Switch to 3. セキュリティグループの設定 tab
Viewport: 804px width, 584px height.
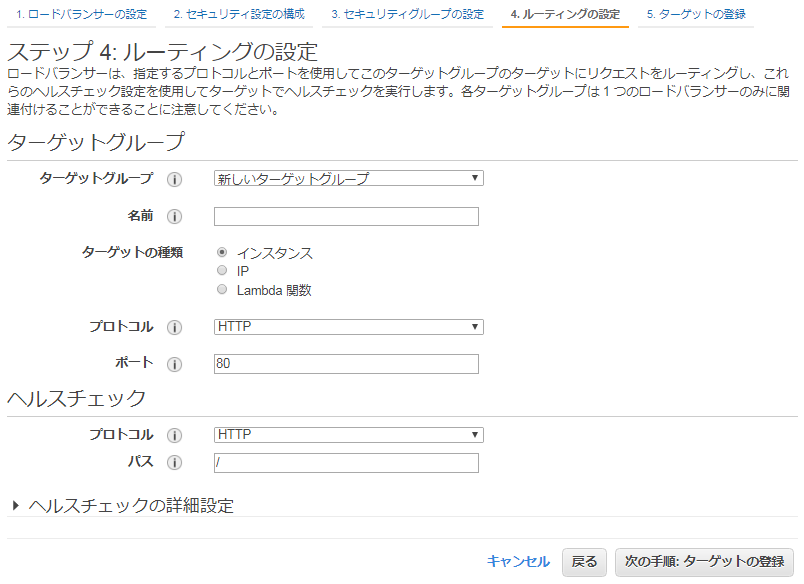coord(407,15)
